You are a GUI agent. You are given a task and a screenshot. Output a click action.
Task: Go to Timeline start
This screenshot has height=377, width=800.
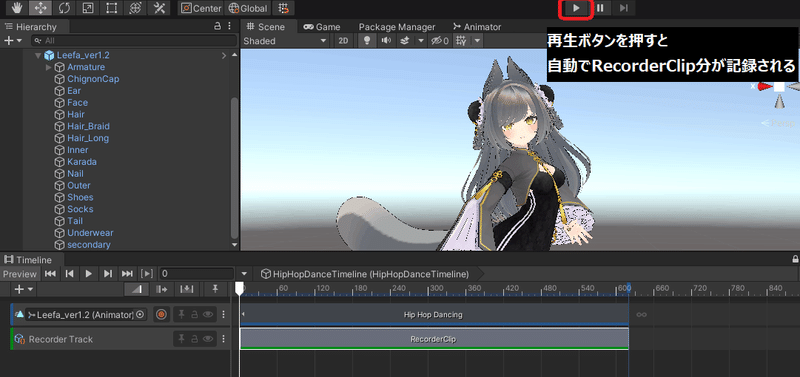click(50, 274)
